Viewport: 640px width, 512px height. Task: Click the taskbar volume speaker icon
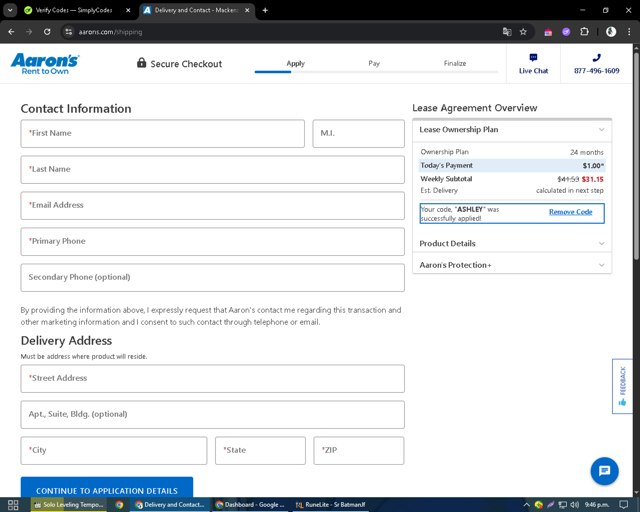click(x=574, y=505)
